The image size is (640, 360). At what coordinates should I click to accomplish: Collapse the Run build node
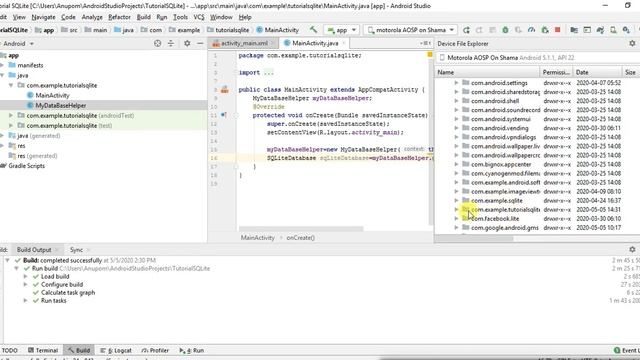pyautogui.click(x=16, y=268)
